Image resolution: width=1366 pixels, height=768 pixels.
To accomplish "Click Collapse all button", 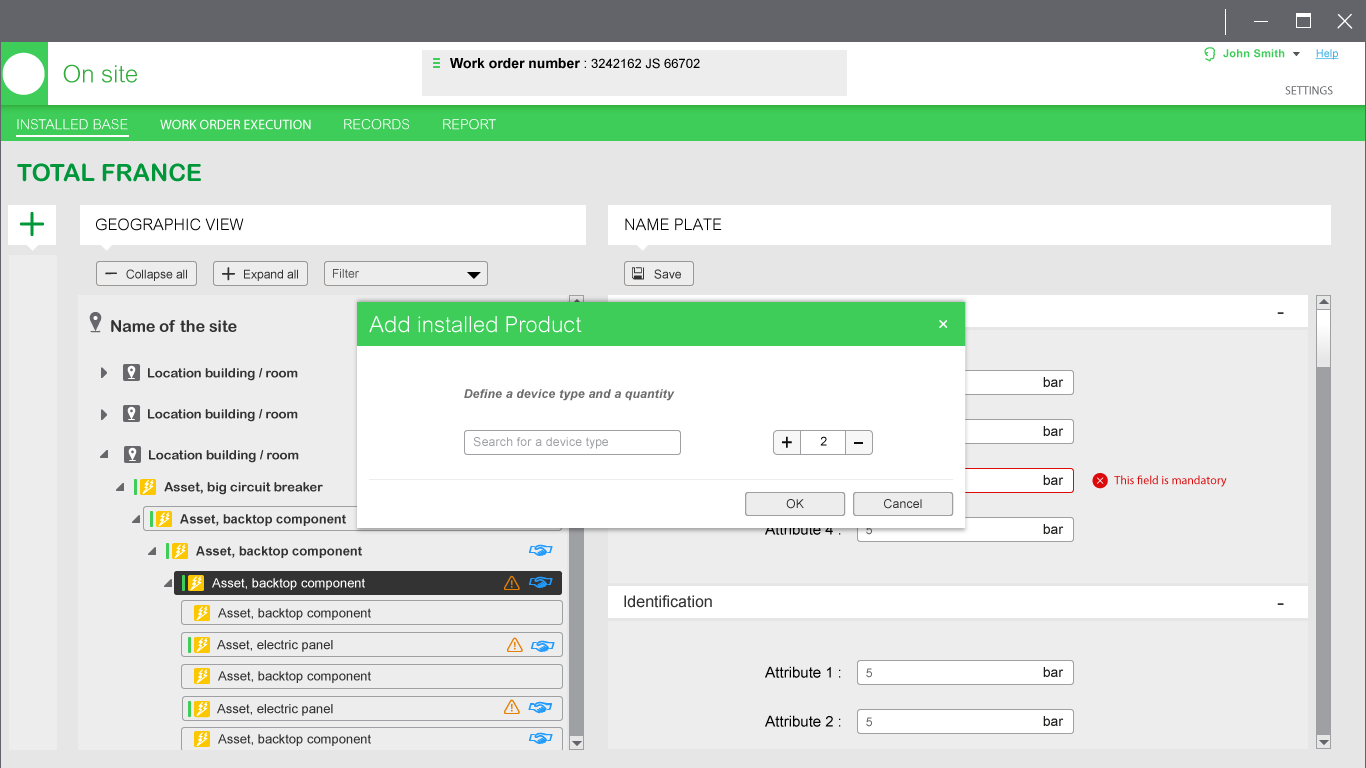I will [x=146, y=274].
